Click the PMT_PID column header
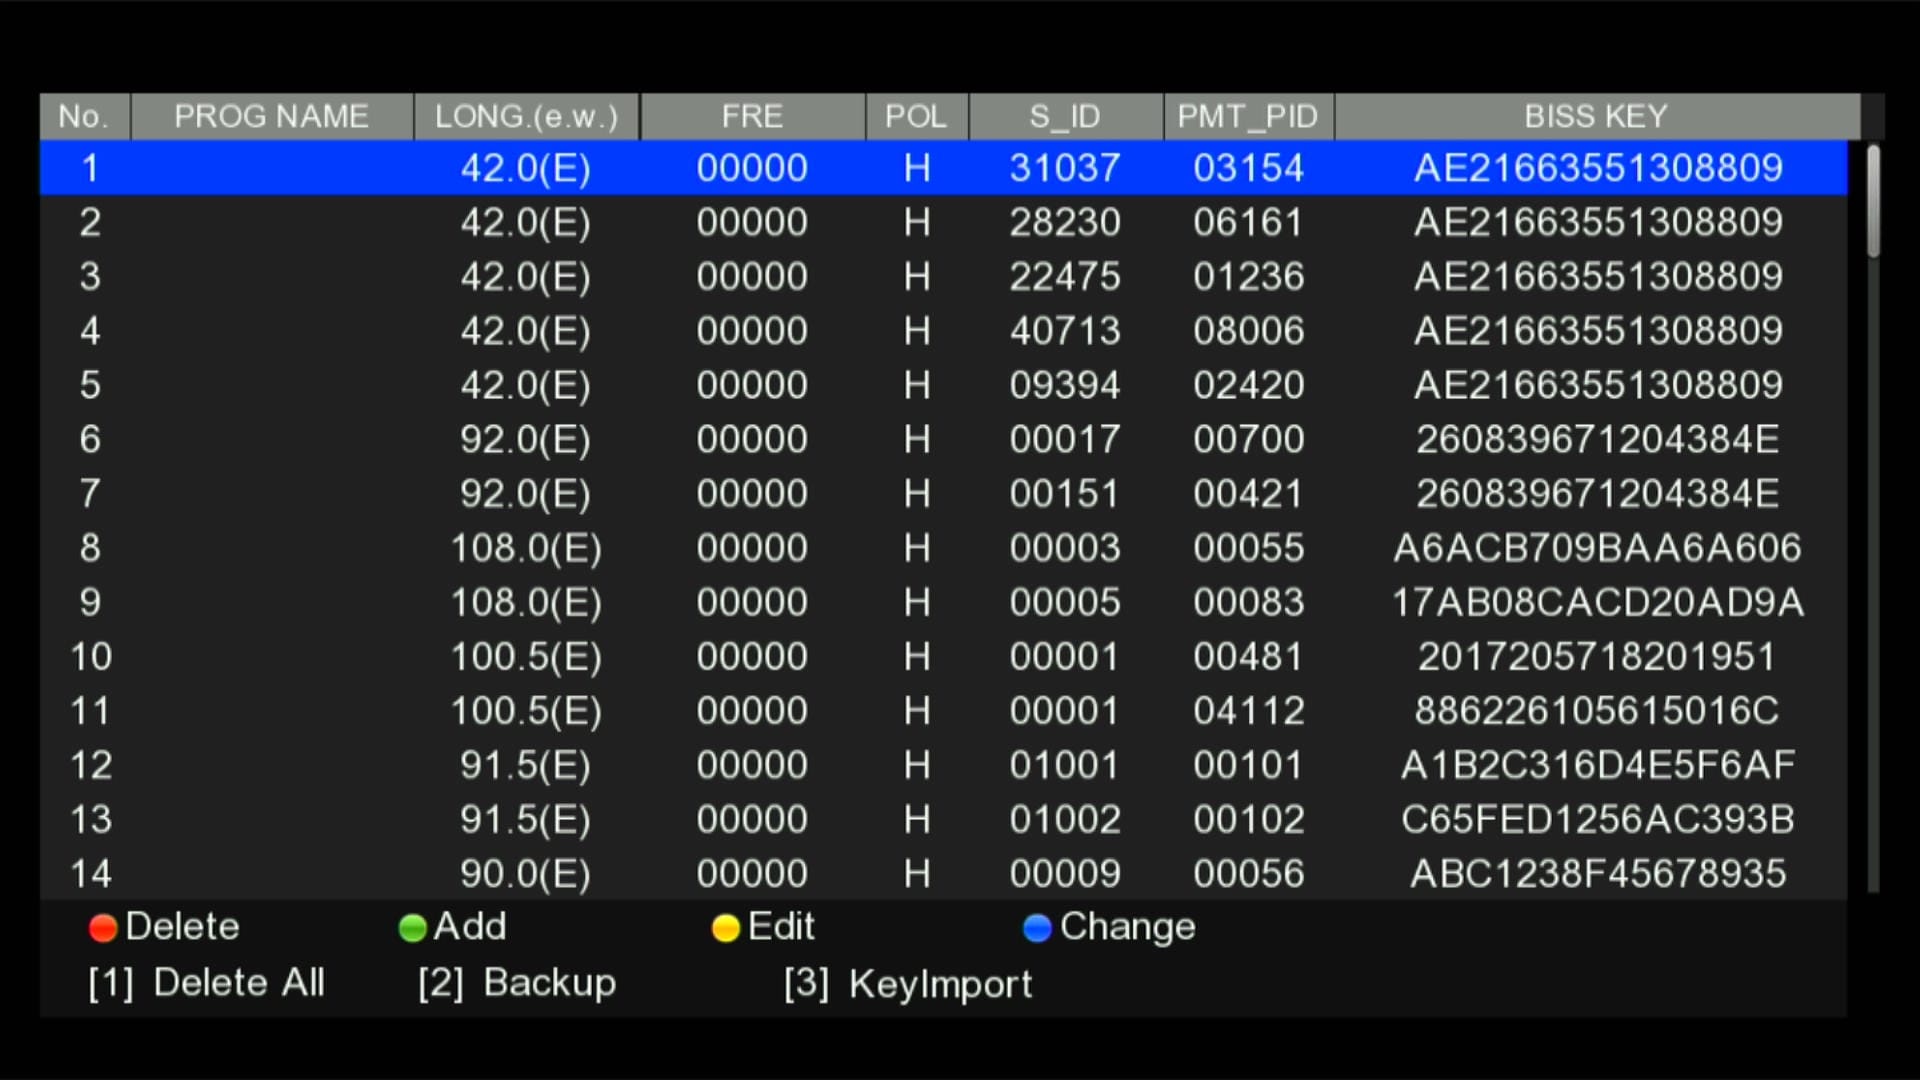This screenshot has width=1920, height=1080. [x=1247, y=116]
